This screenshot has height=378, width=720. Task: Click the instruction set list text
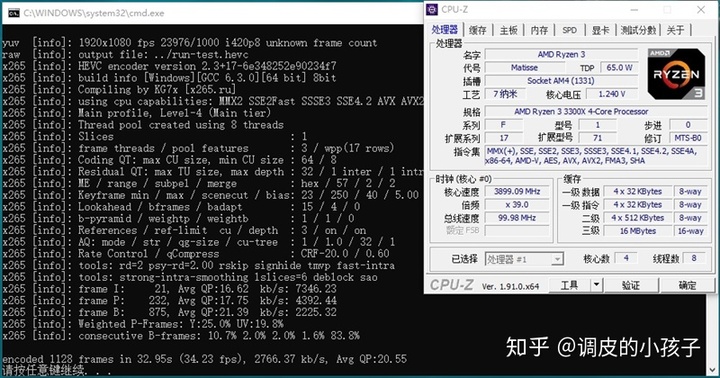tap(596, 156)
